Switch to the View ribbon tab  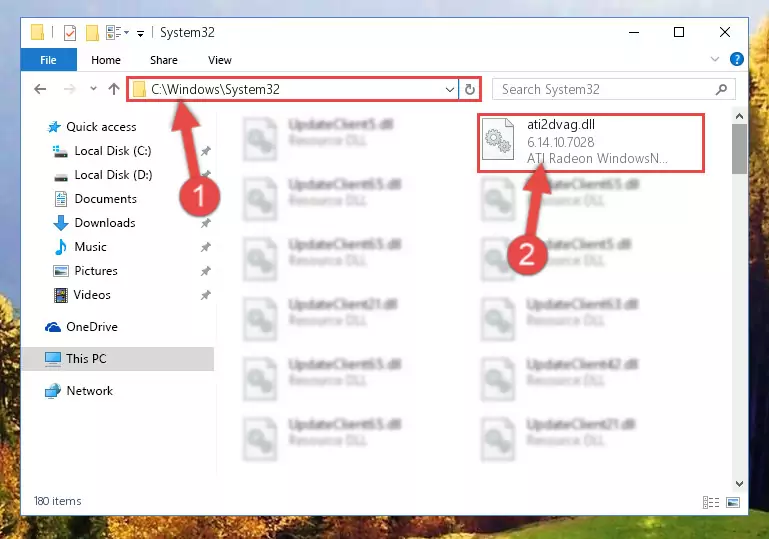[x=220, y=60]
